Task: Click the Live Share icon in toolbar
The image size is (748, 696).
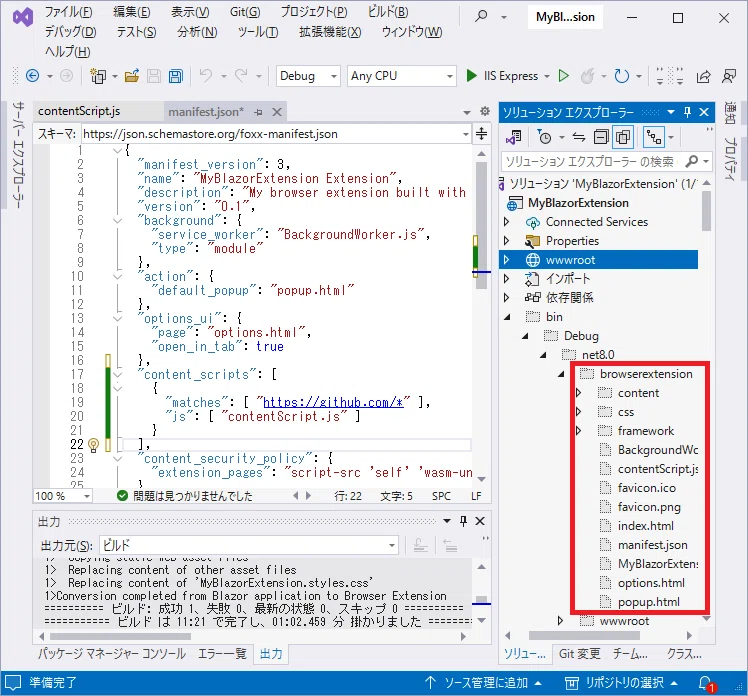Action: click(703, 76)
